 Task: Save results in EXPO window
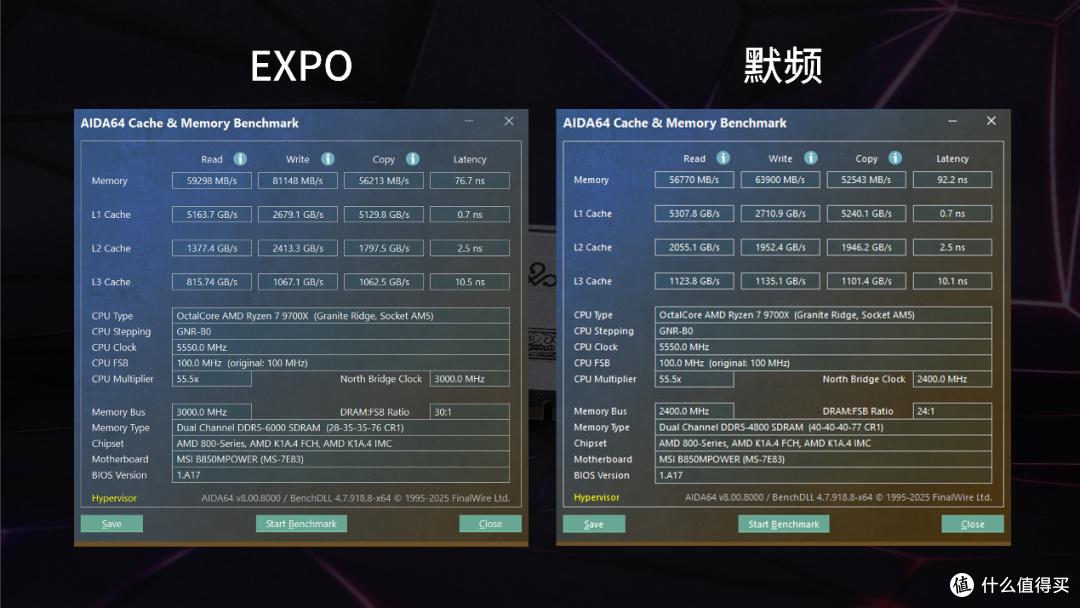click(112, 524)
